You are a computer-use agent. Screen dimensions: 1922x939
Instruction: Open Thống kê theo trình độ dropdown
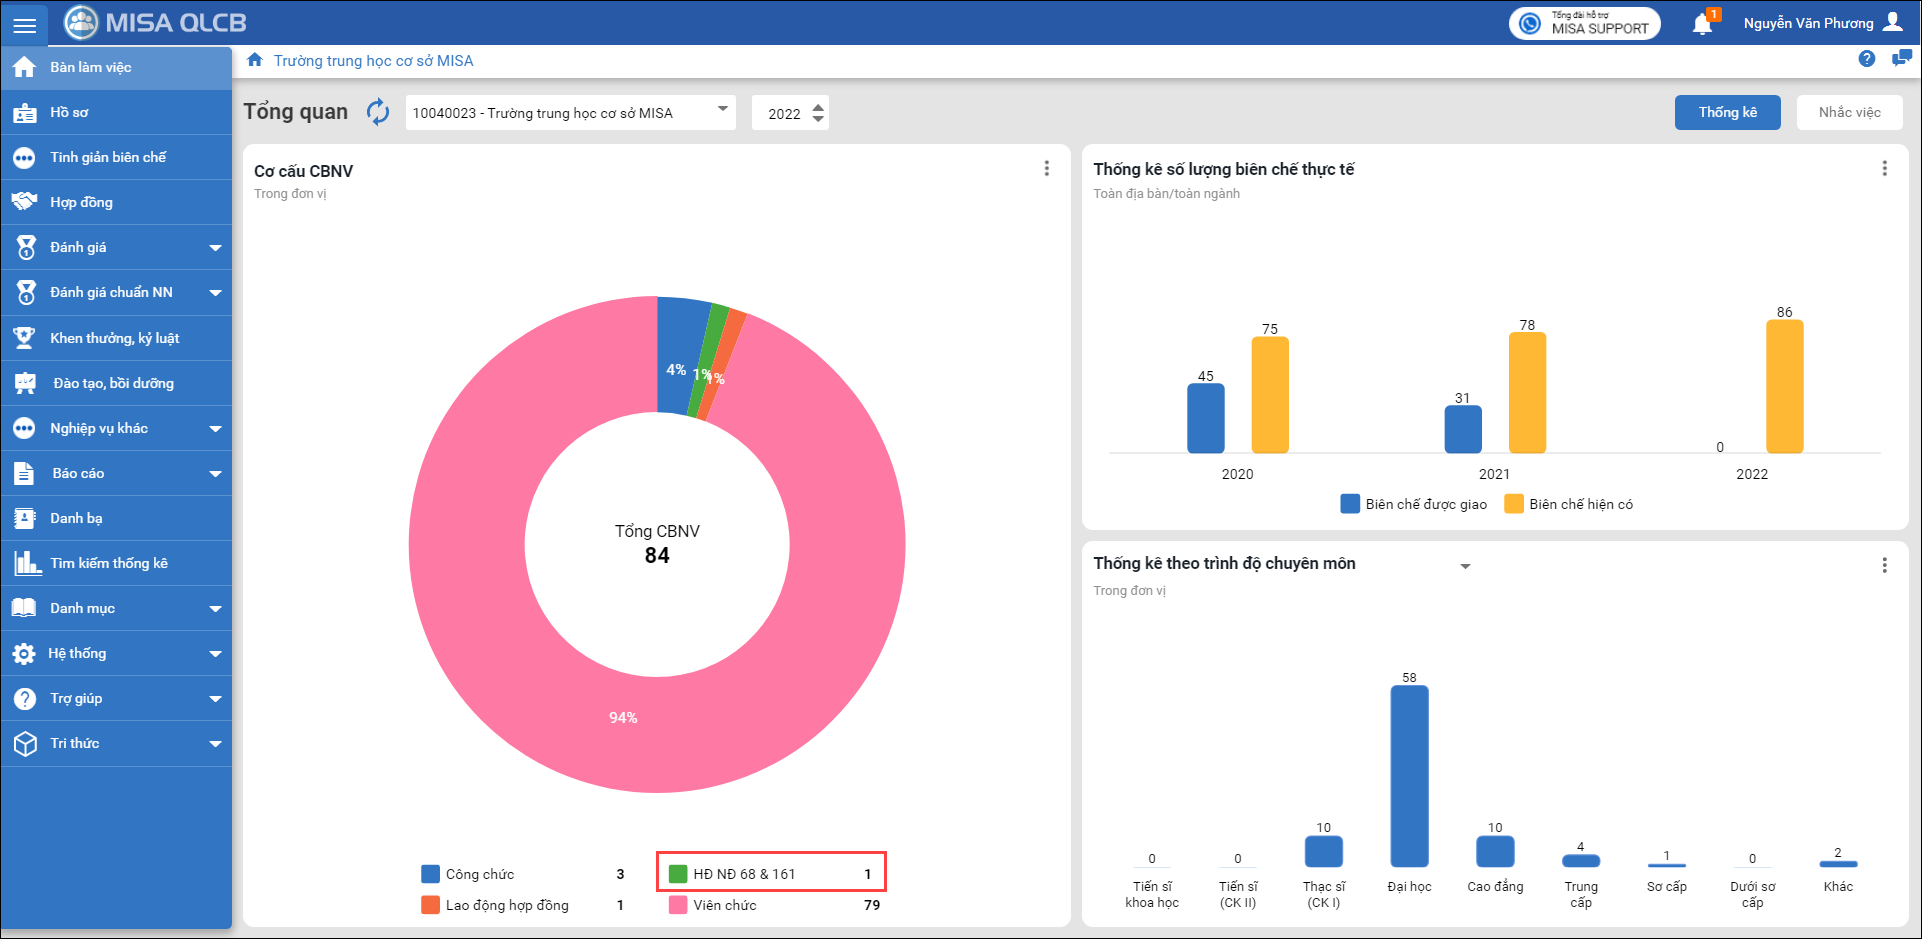point(1465,566)
